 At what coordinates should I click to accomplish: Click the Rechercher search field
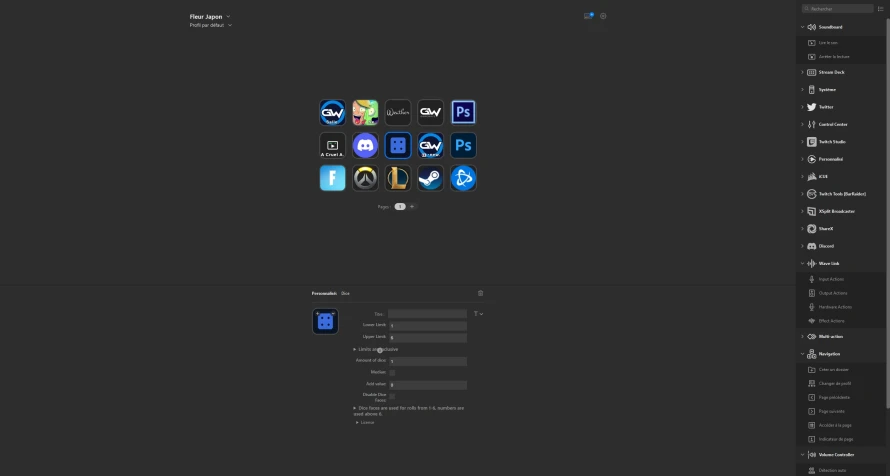838,9
